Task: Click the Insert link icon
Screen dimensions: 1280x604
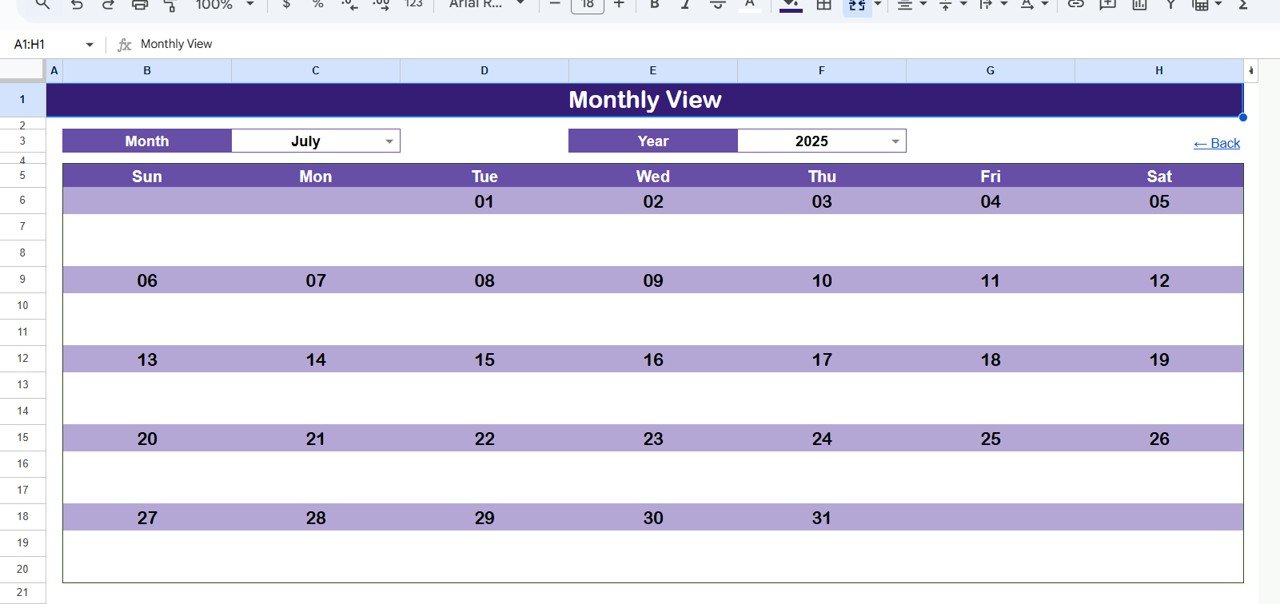Action: click(1075, 5)
